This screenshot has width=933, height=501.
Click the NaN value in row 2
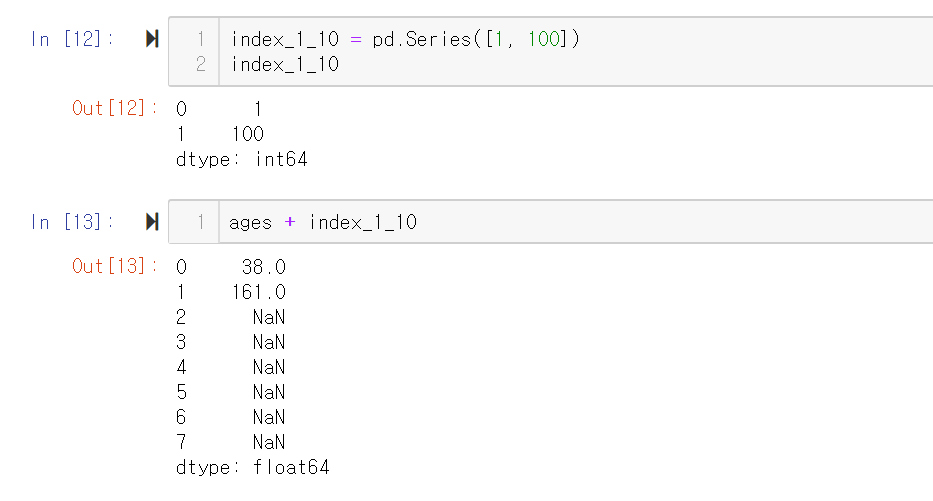point(269,317)
